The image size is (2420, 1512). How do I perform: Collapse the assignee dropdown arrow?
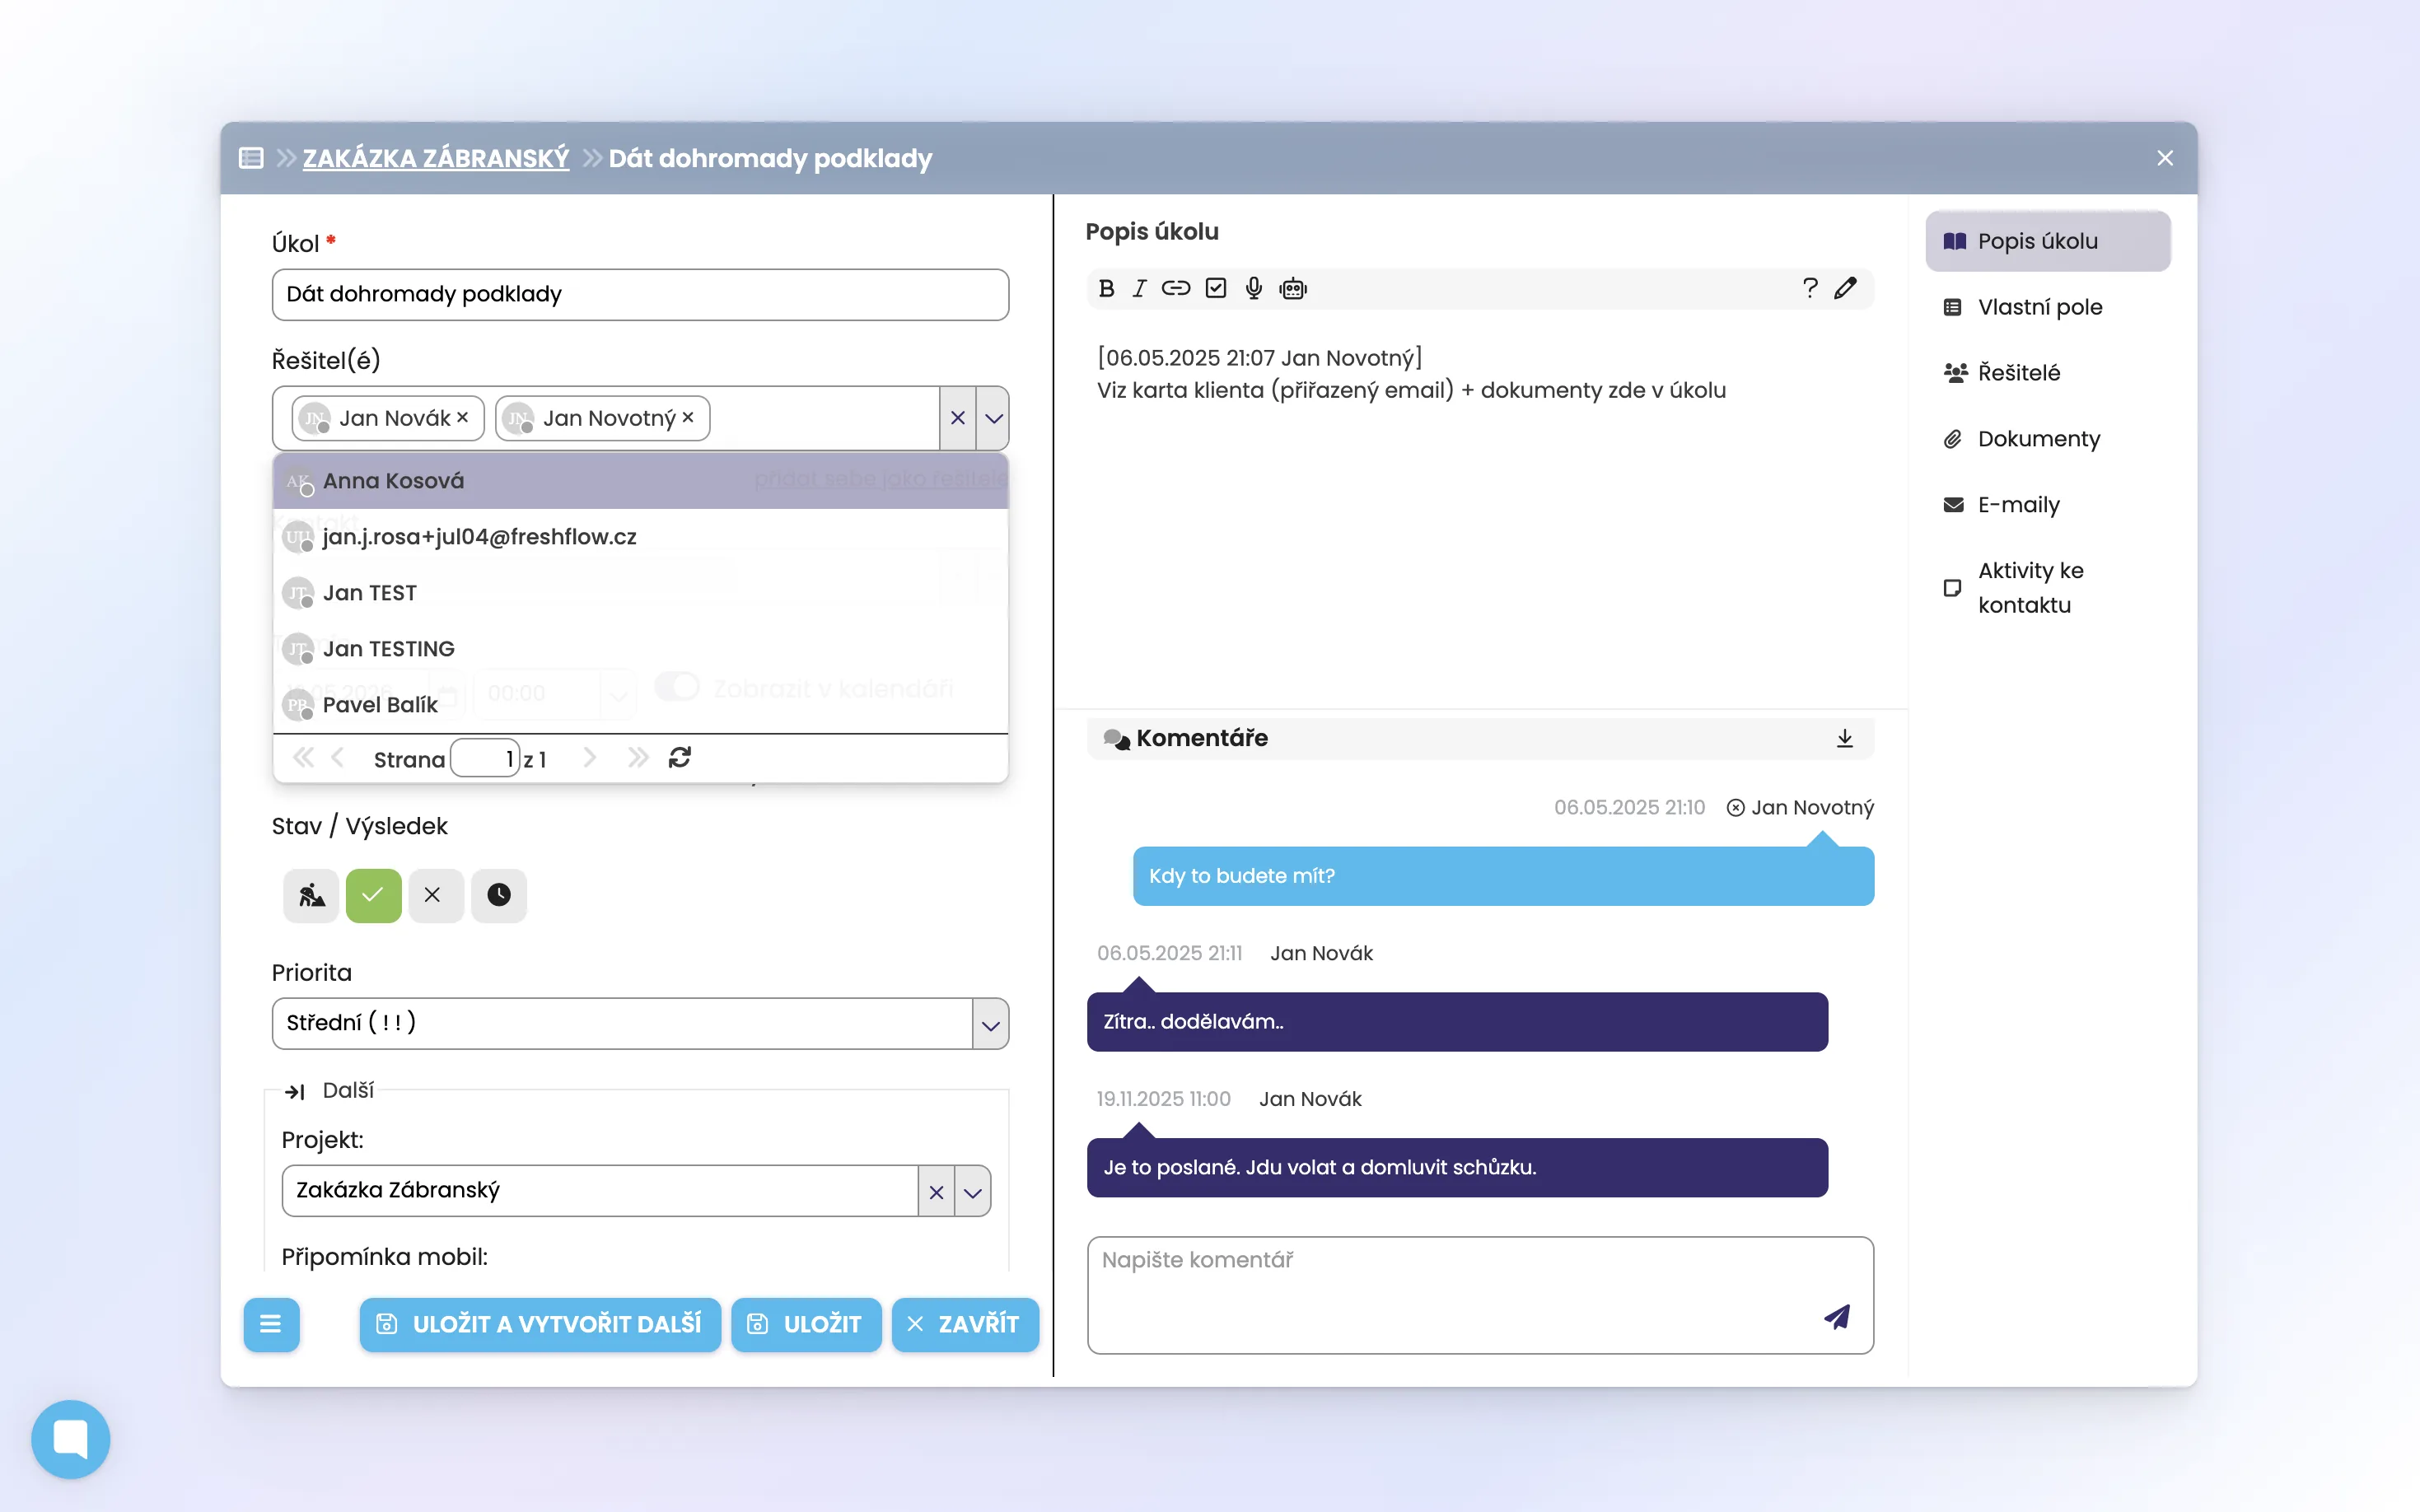point(992,418)
